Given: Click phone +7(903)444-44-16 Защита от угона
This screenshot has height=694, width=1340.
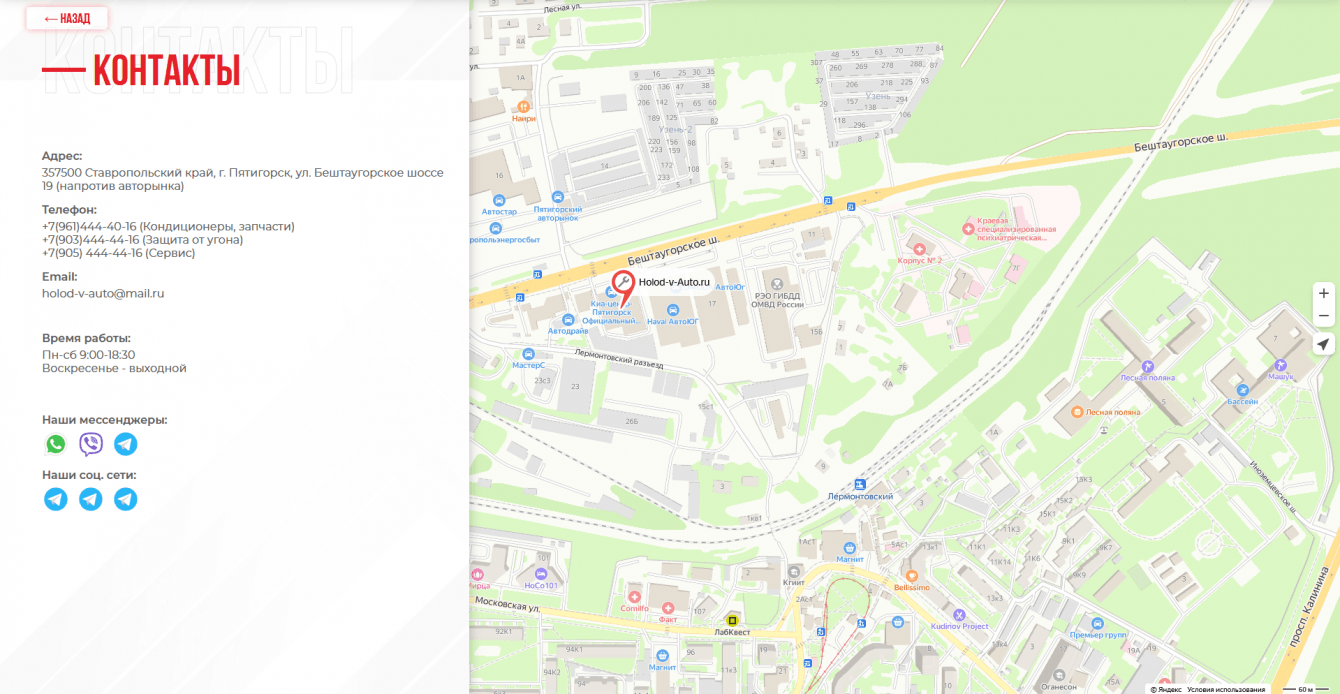Looking at the screenshot, I should pos(143,239).
